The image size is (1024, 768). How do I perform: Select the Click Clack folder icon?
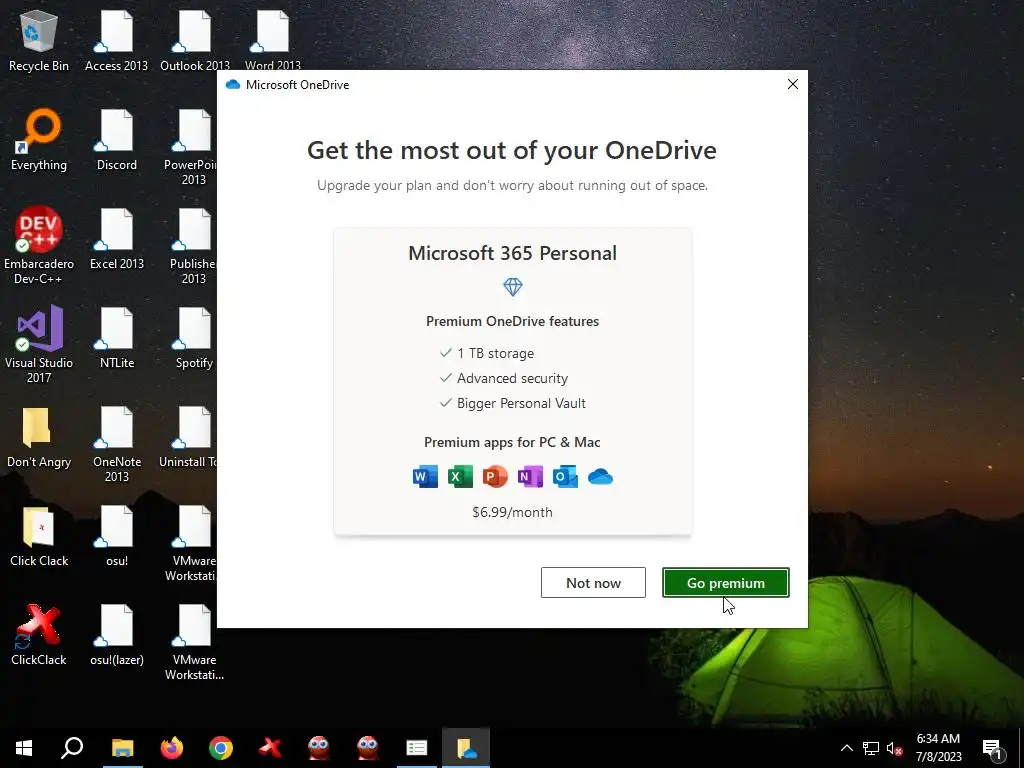(x=39, y=537)
